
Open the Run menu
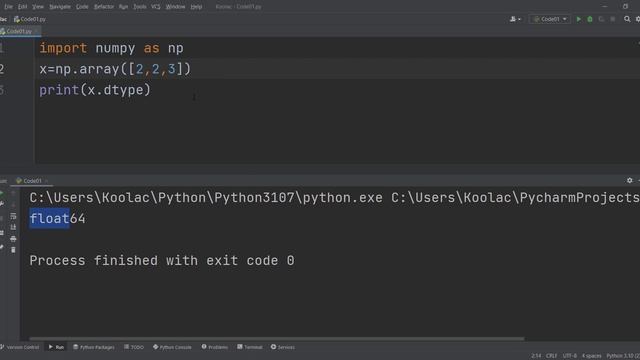[123, 7]
